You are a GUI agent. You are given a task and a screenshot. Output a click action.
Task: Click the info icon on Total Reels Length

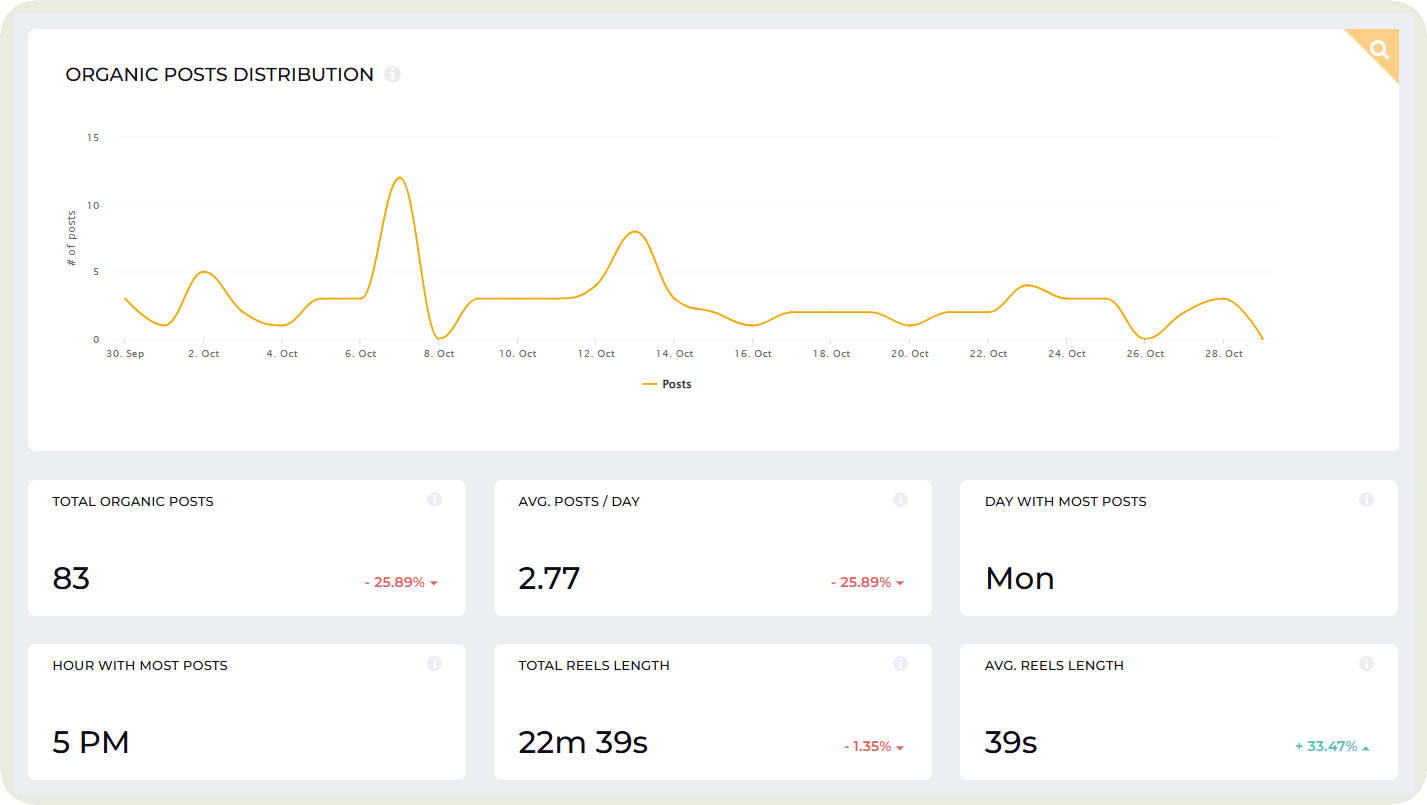[900, 662]
